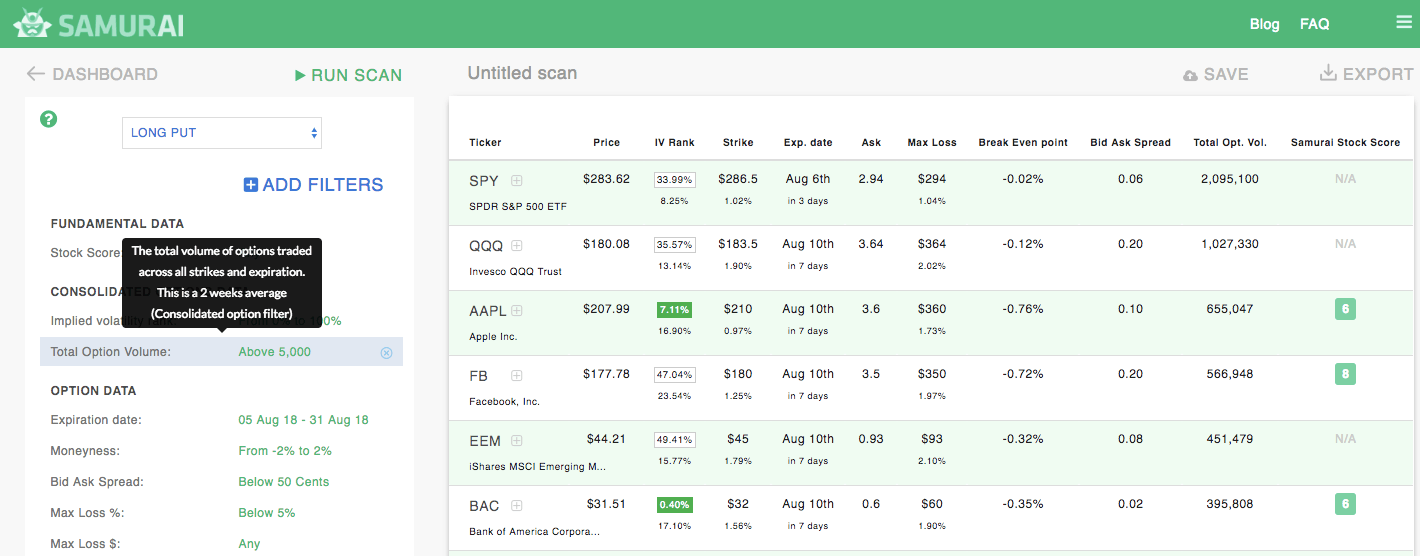
Task: Sort by Ask column header
Action: 871,142
